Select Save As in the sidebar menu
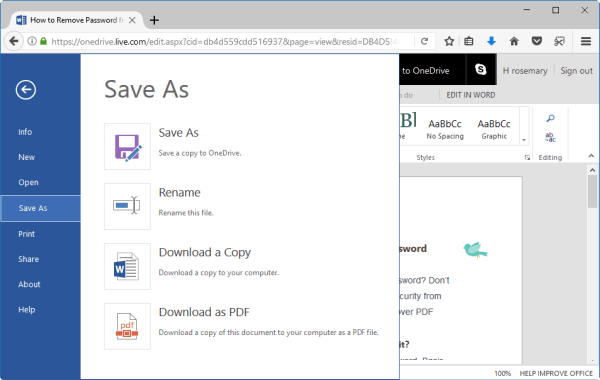Screen dimensions: 600x380 (40, 208)
